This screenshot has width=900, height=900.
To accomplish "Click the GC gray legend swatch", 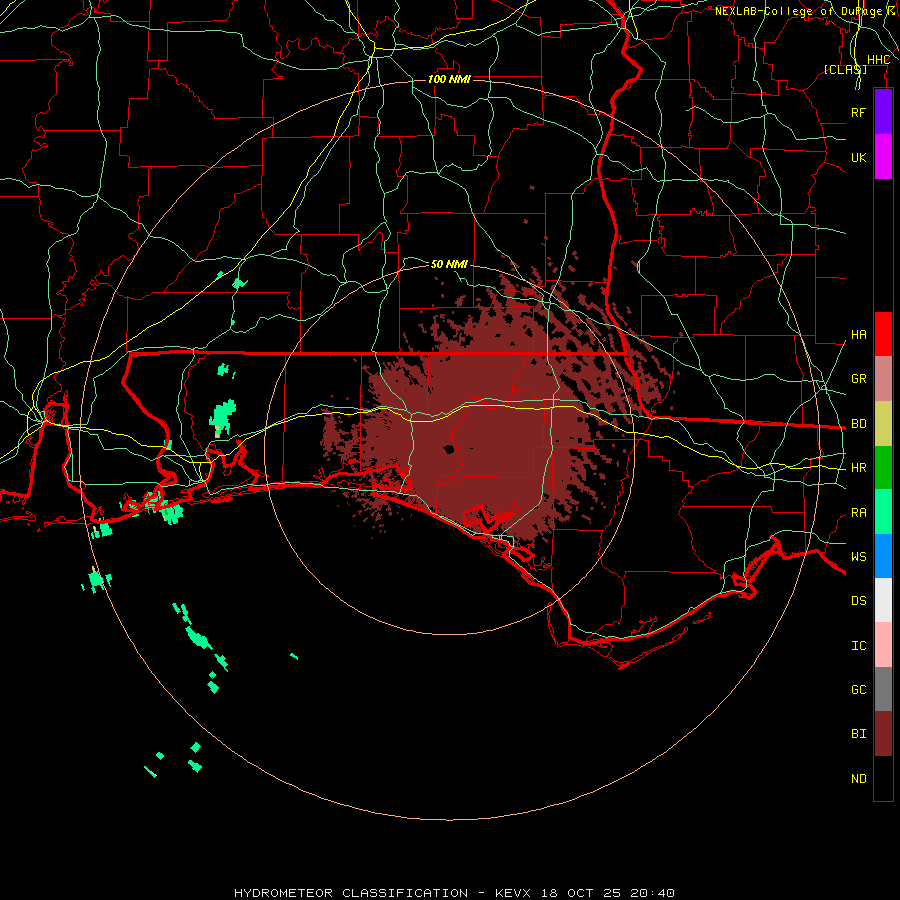I will 883,689.
